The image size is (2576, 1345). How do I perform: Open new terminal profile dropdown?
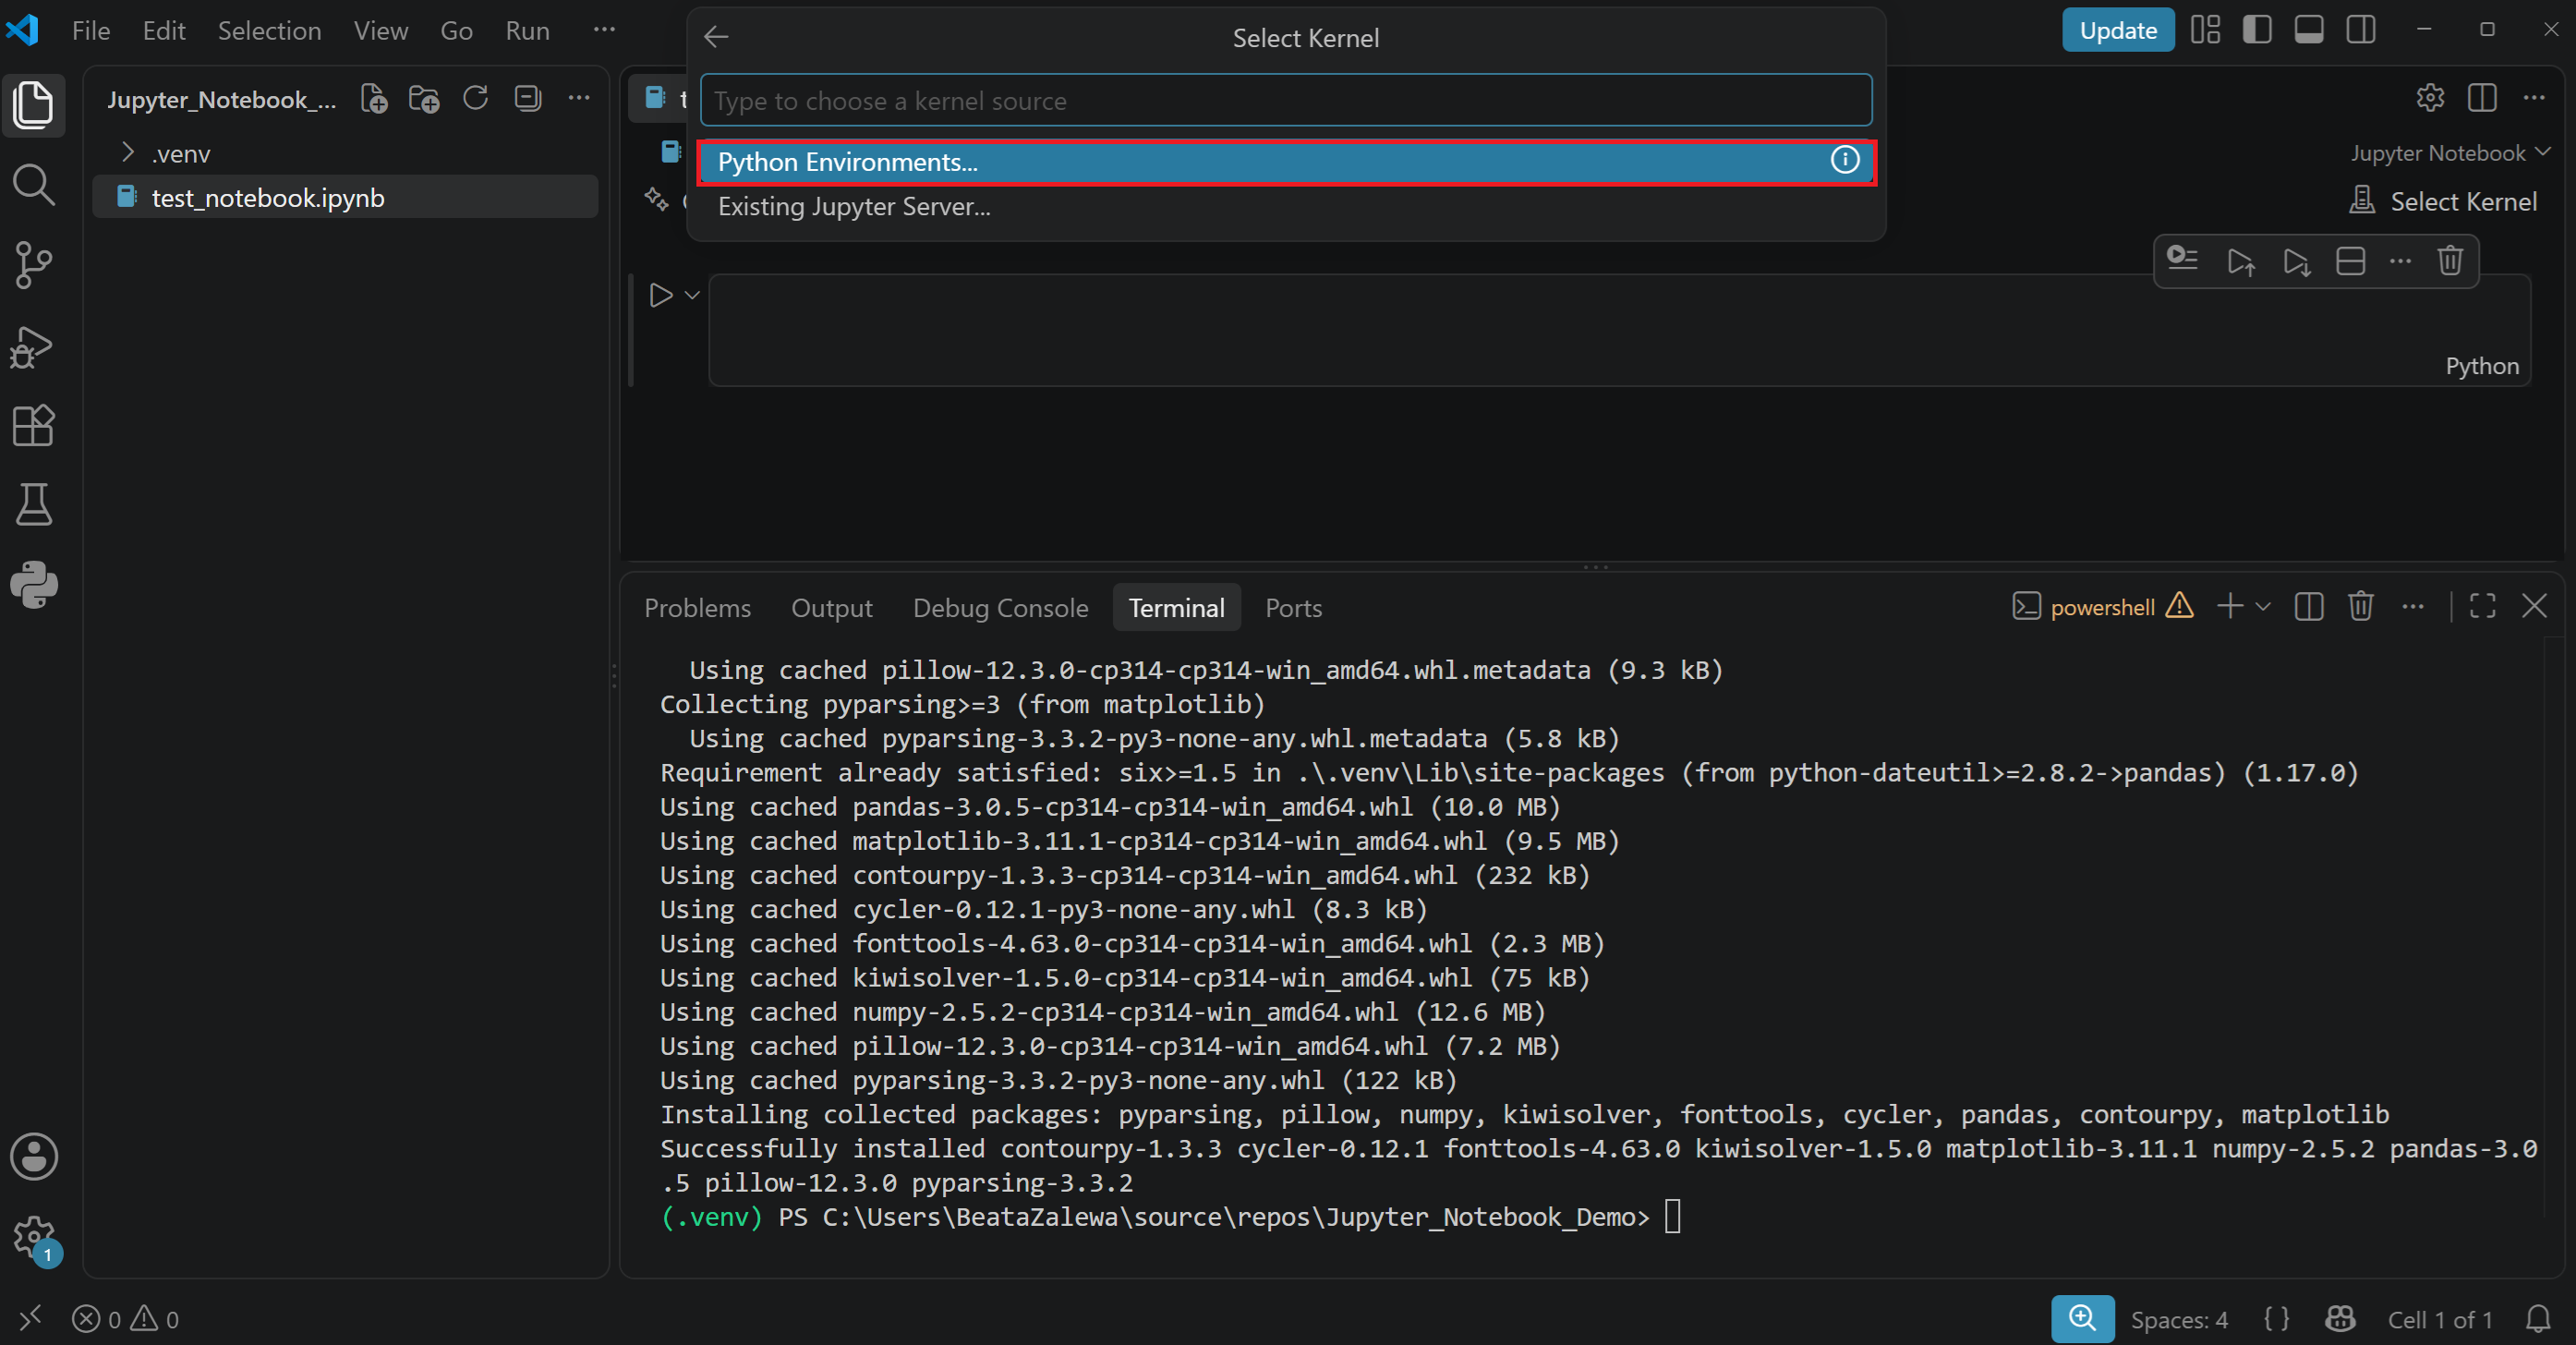[2263, 607]
